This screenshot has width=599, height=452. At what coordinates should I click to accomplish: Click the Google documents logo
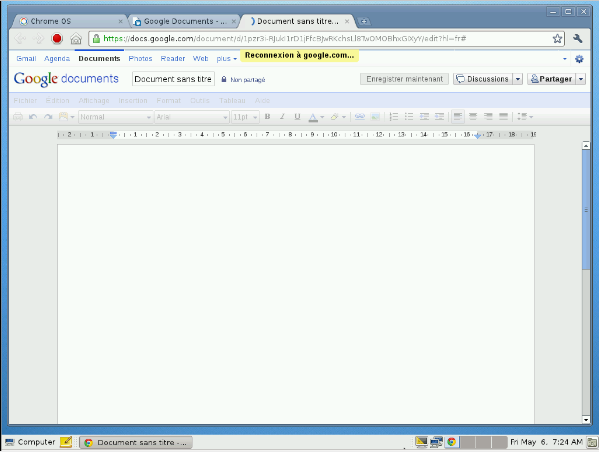[66, 79]
